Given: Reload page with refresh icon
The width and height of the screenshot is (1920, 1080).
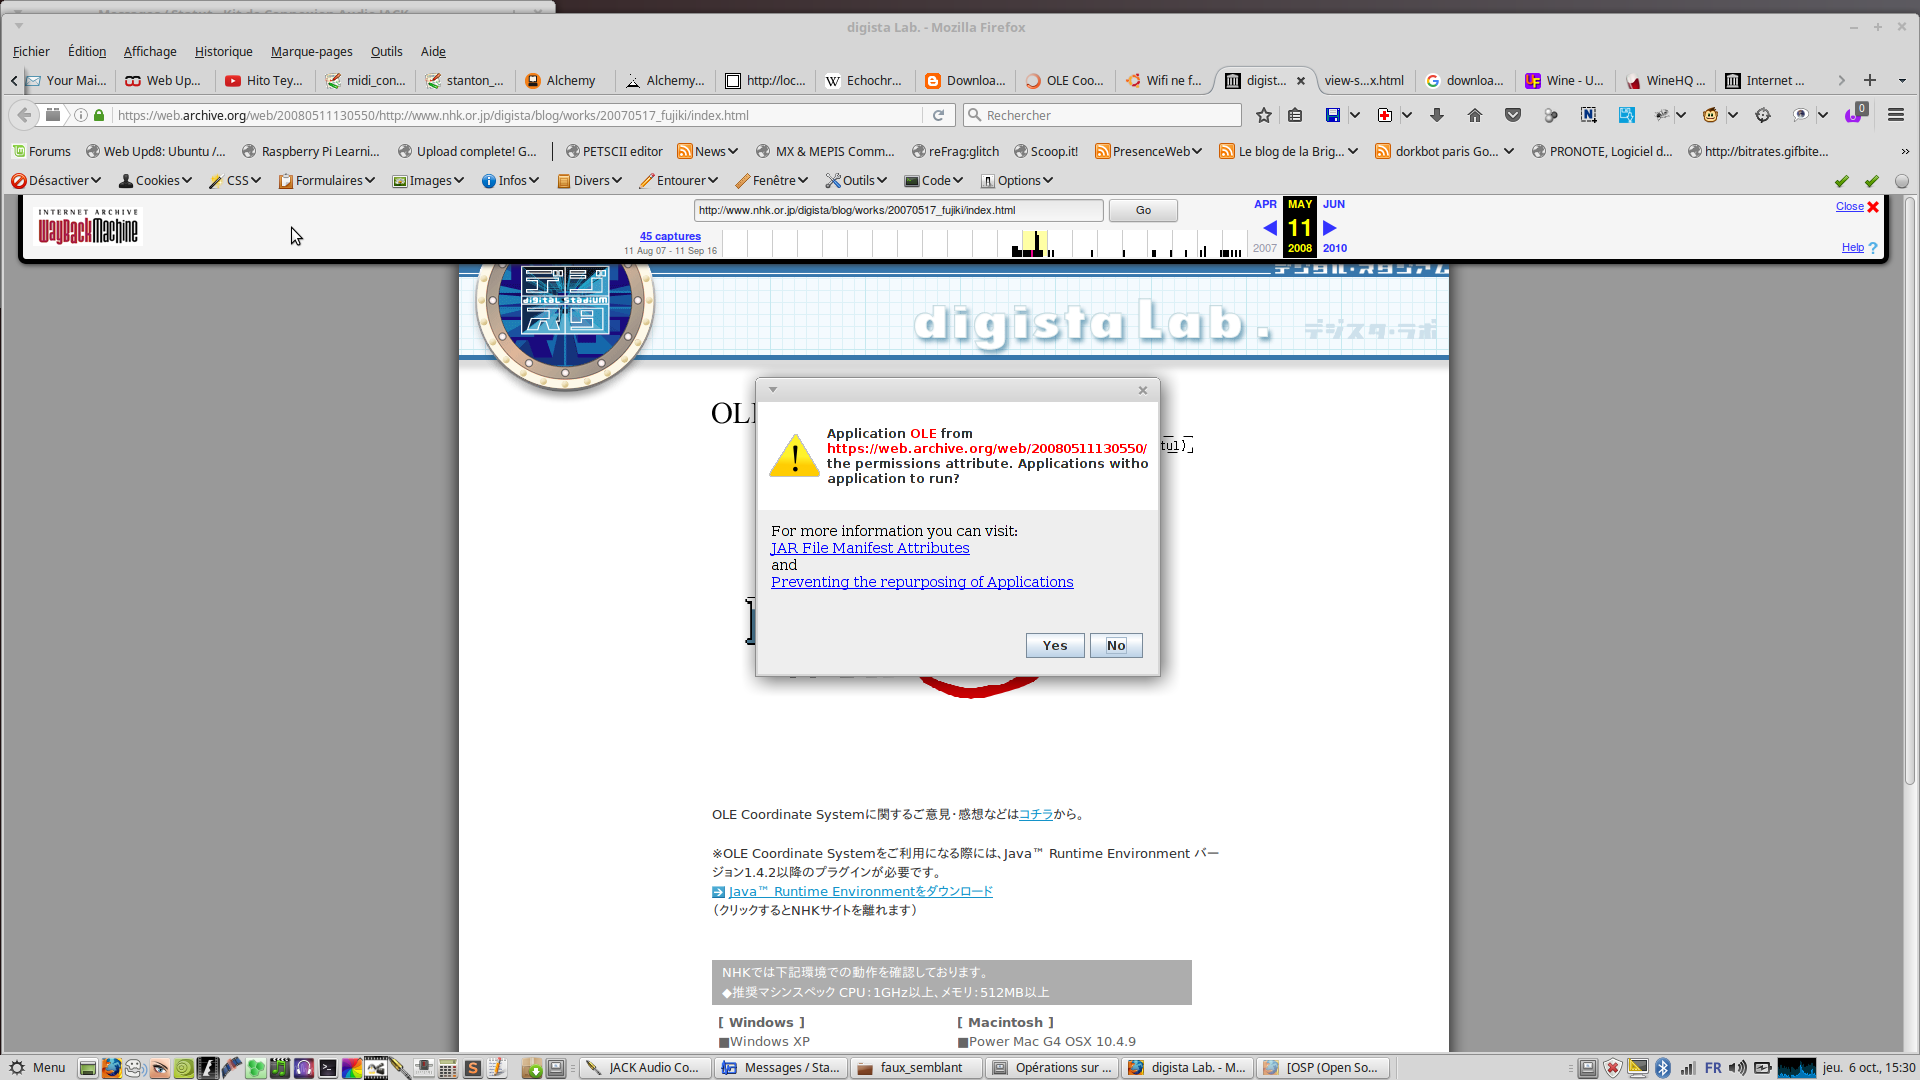Looking at the screenshot, I should (x=938, y=115).
